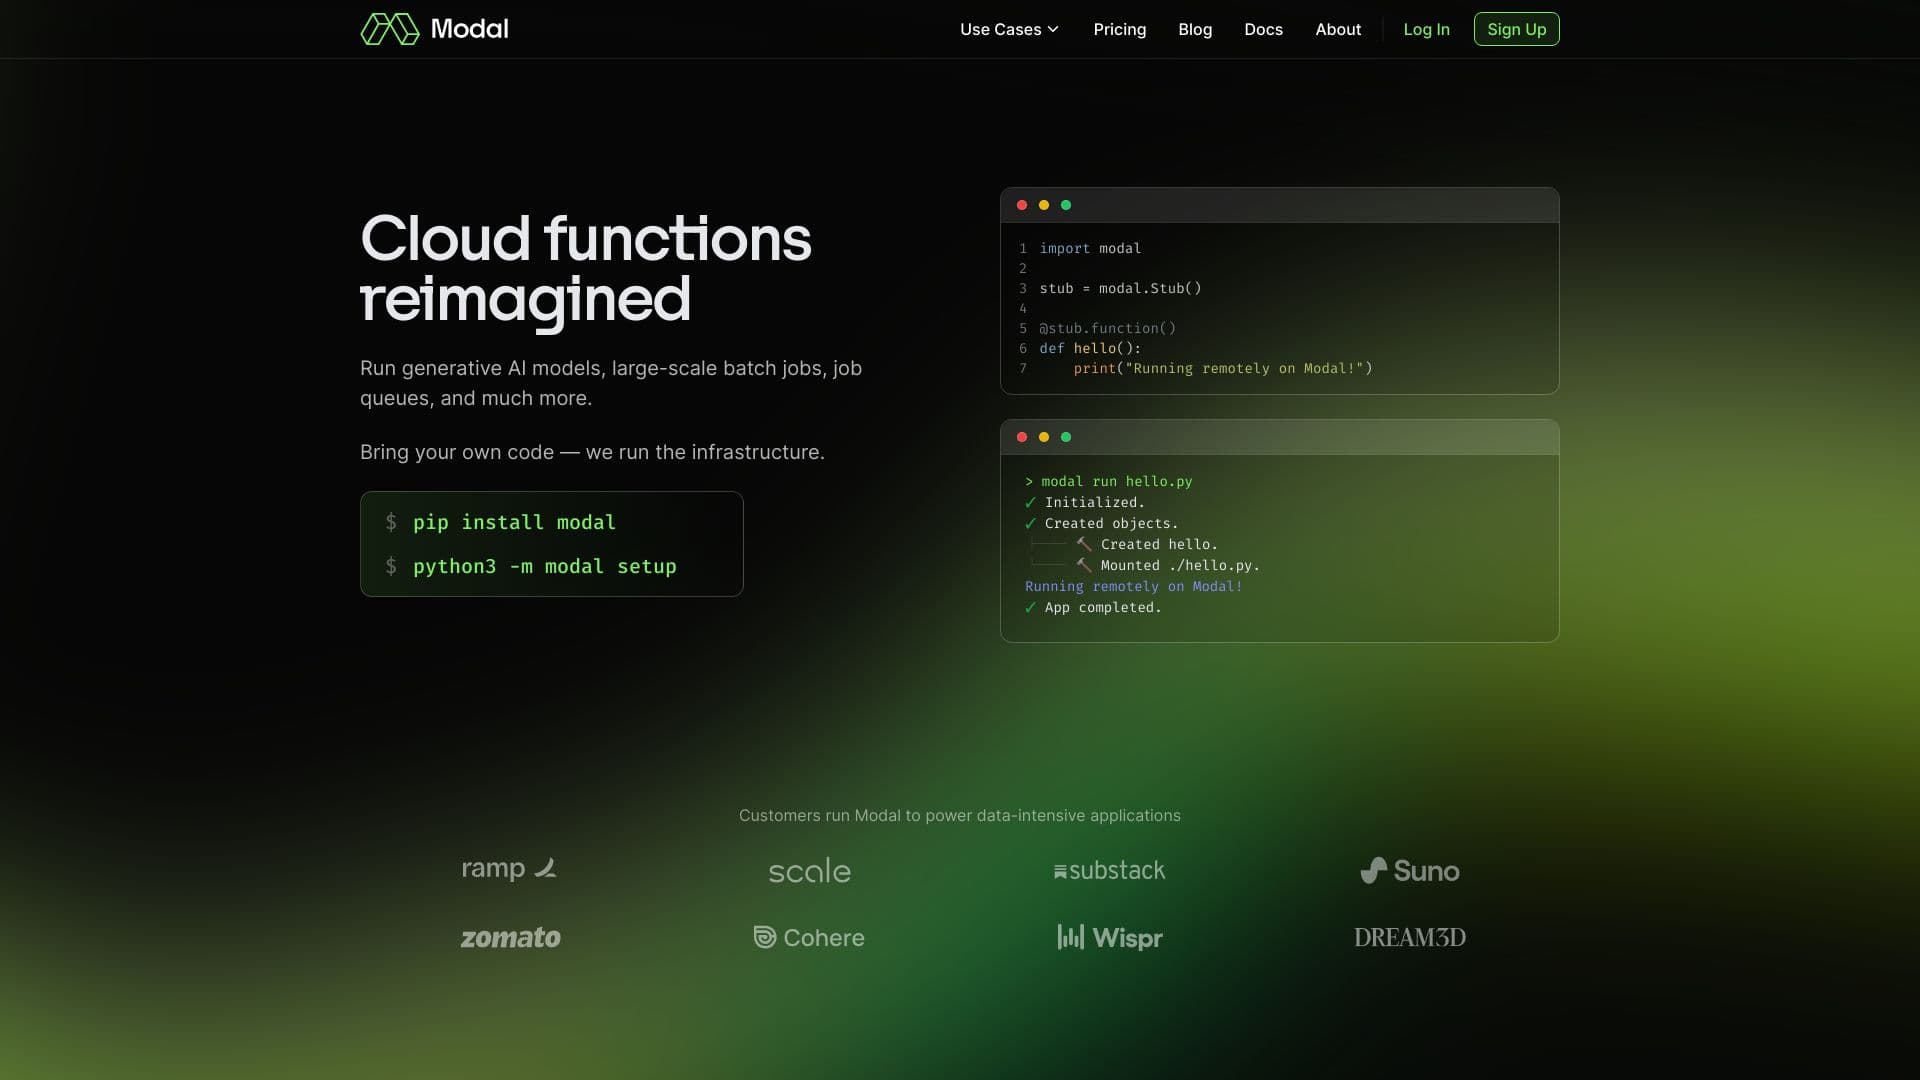Open the Substack logo link

click(1110, 870)
